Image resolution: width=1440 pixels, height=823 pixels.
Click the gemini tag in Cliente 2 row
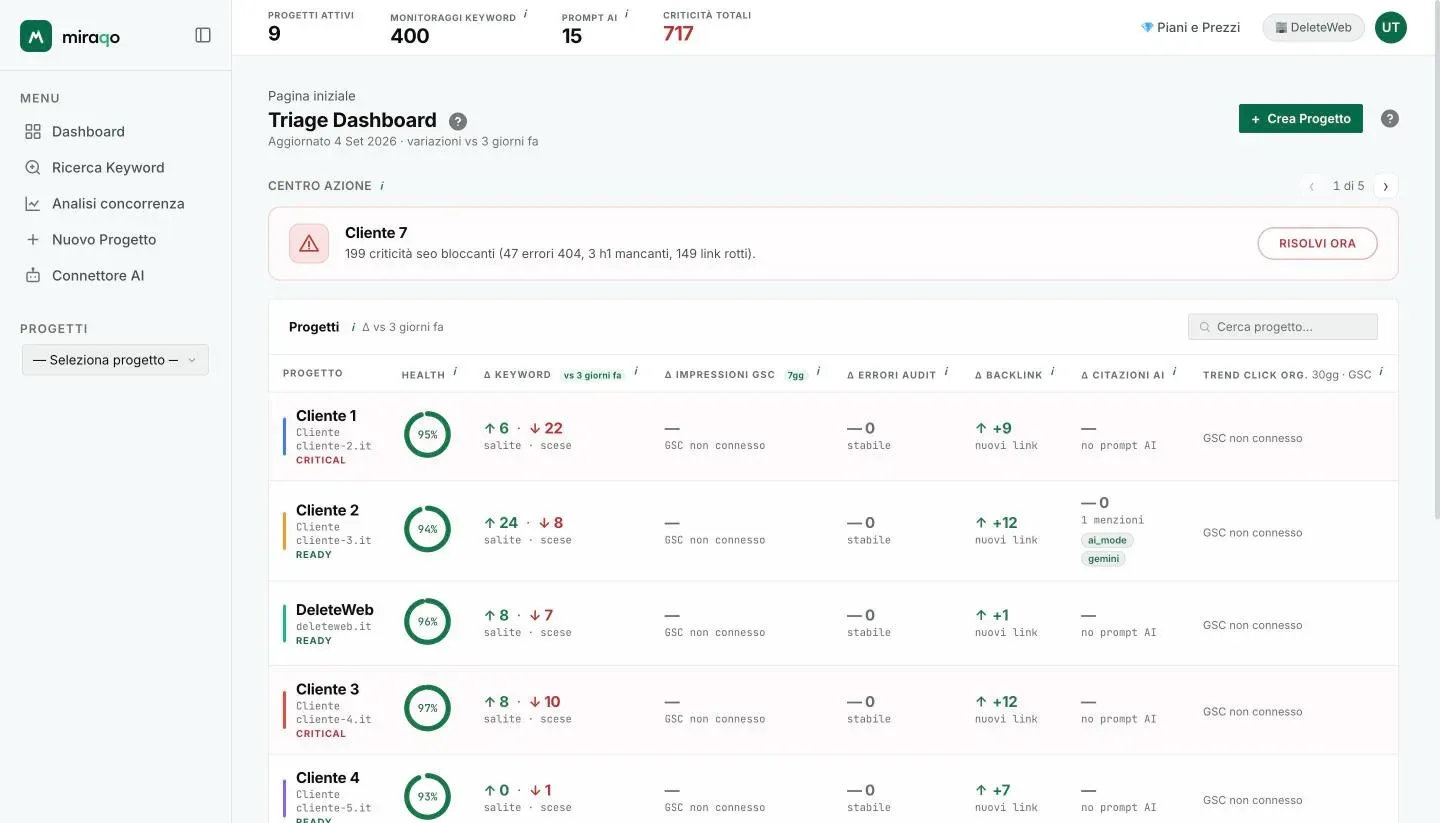point(1103,559)
